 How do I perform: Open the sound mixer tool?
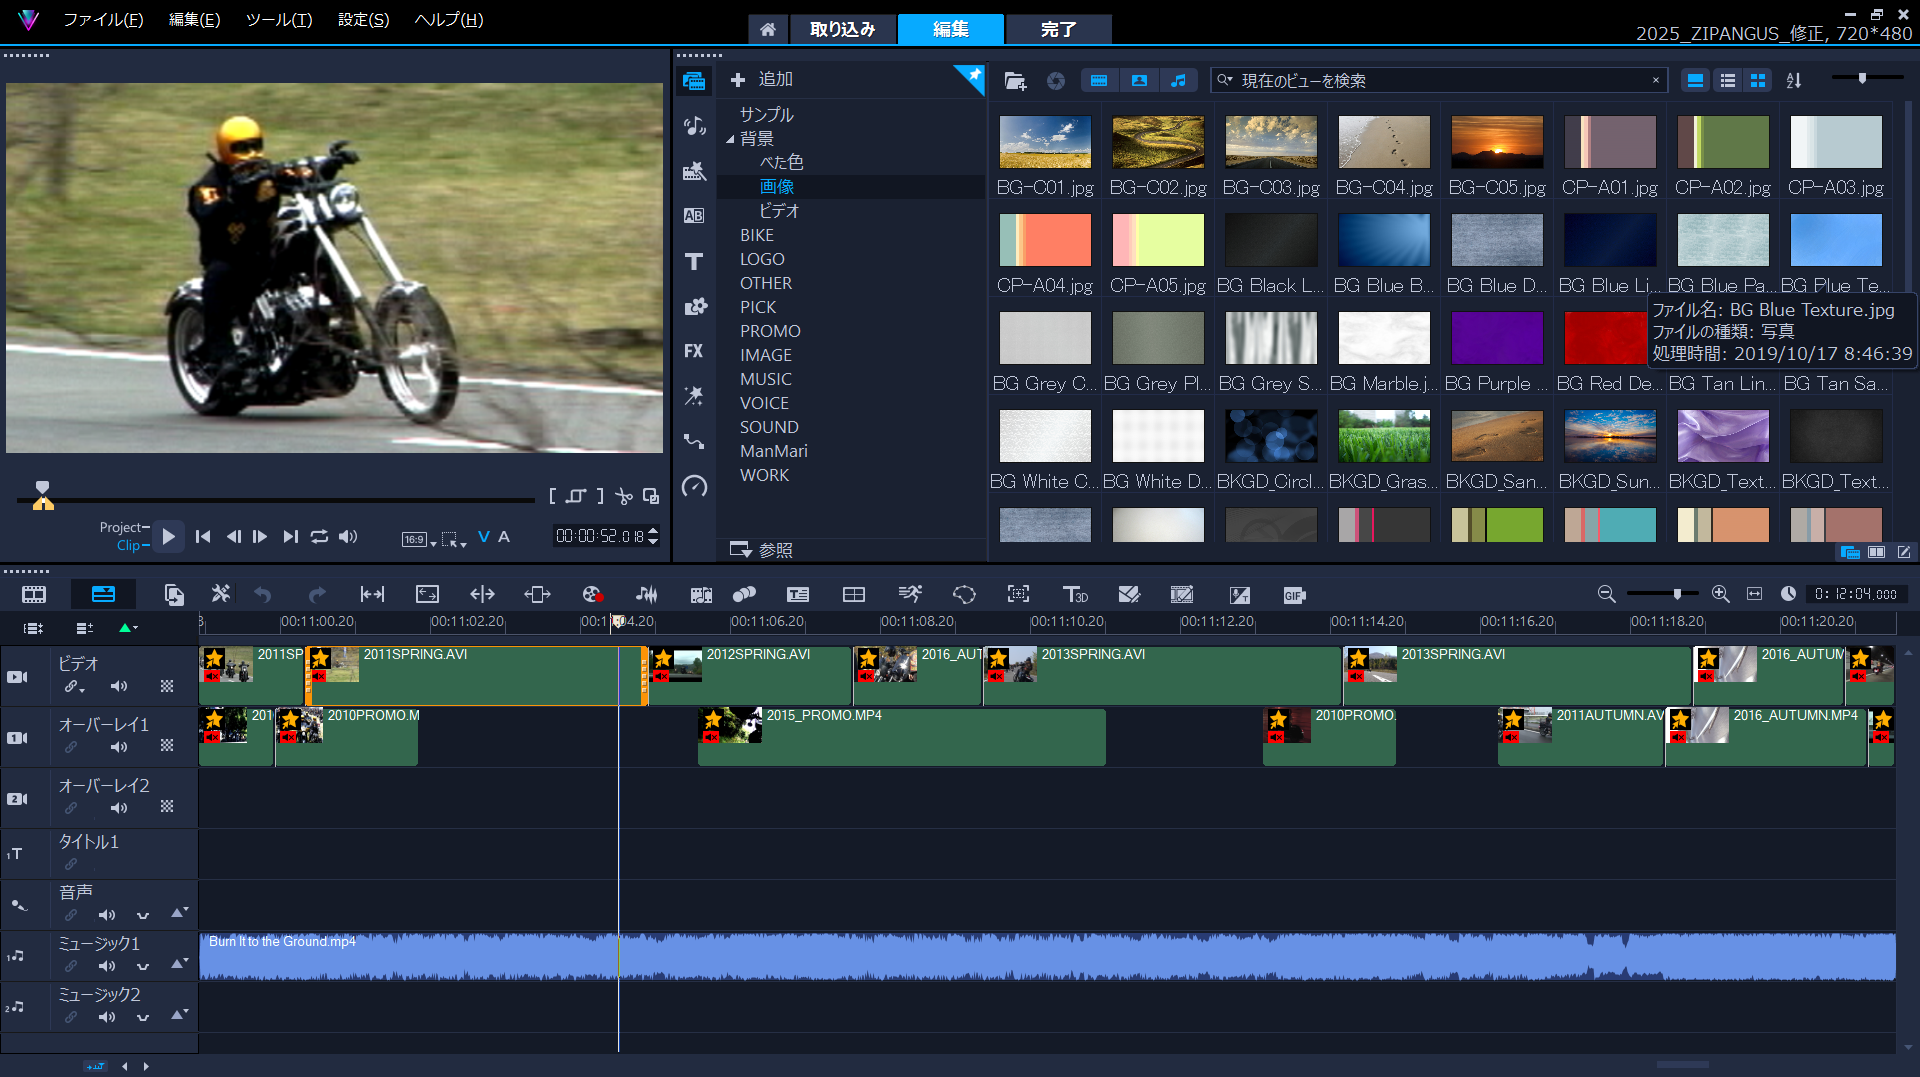647,595
